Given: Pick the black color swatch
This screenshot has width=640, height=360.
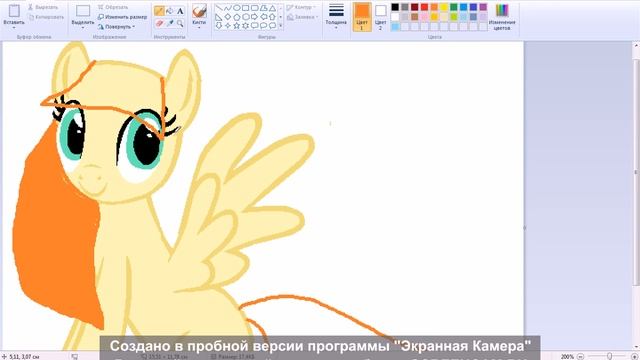Looking at the screenshot, I should (395, 7).
